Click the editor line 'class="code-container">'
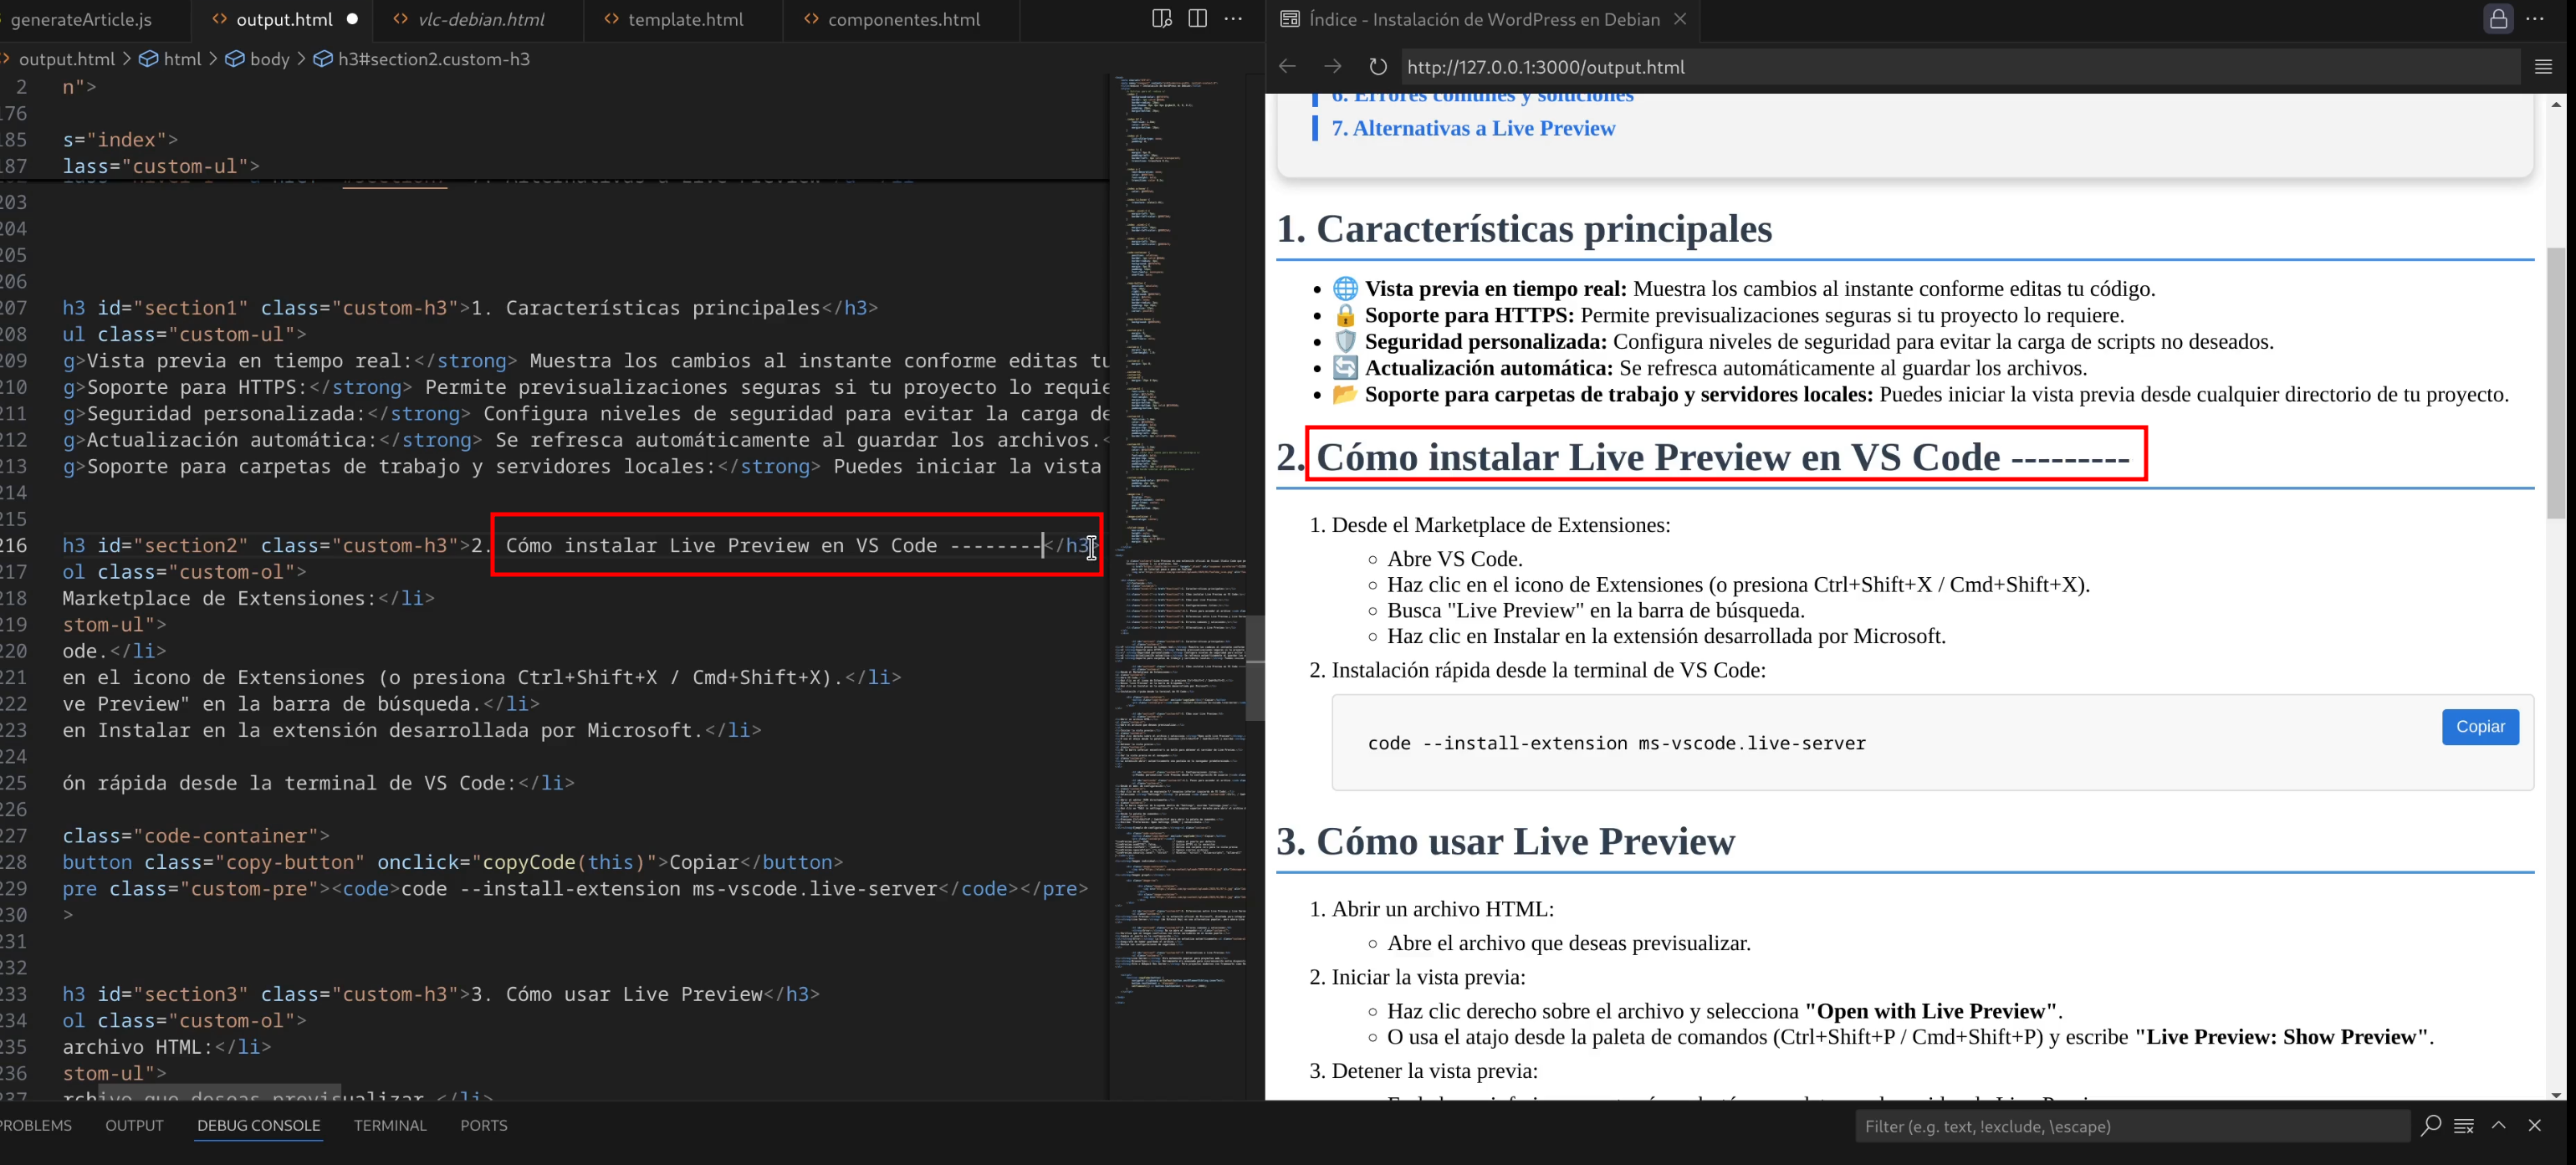 (196, 836)
